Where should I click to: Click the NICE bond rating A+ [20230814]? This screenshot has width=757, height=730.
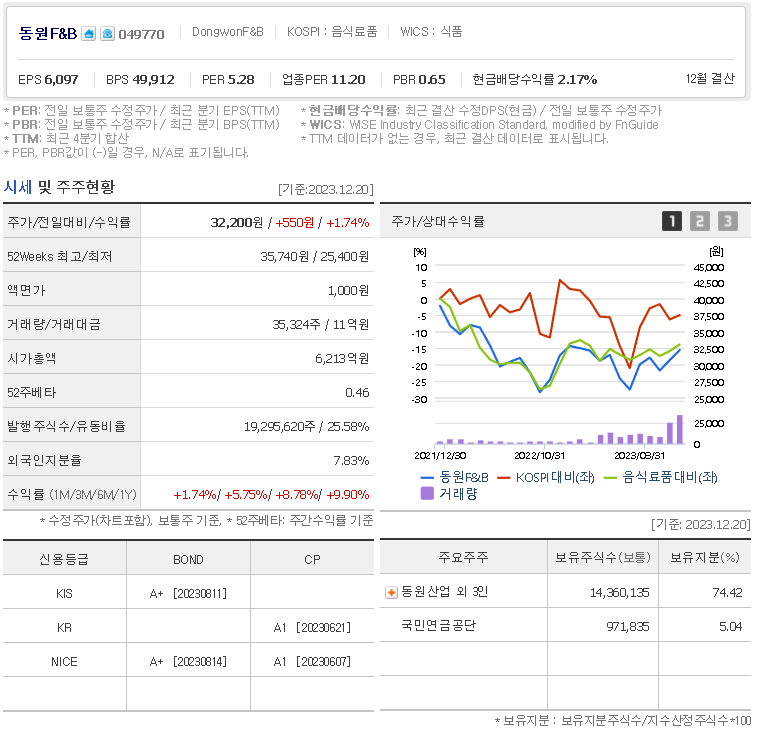tap(188, 662)
